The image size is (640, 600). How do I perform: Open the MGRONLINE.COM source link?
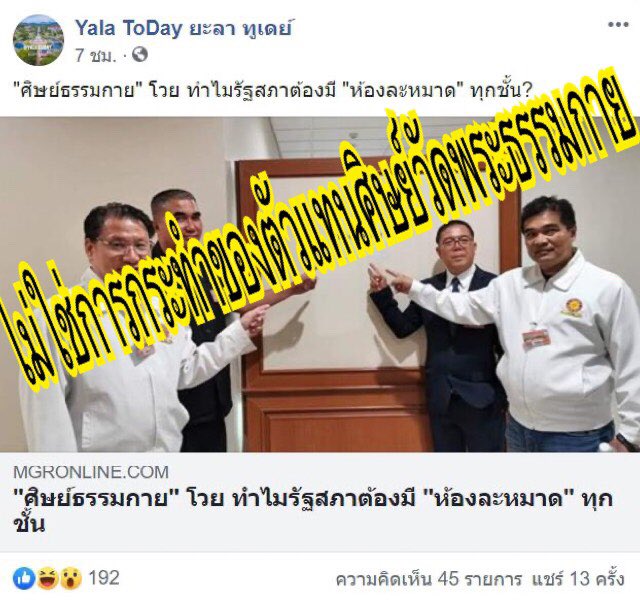pos(91,472)
